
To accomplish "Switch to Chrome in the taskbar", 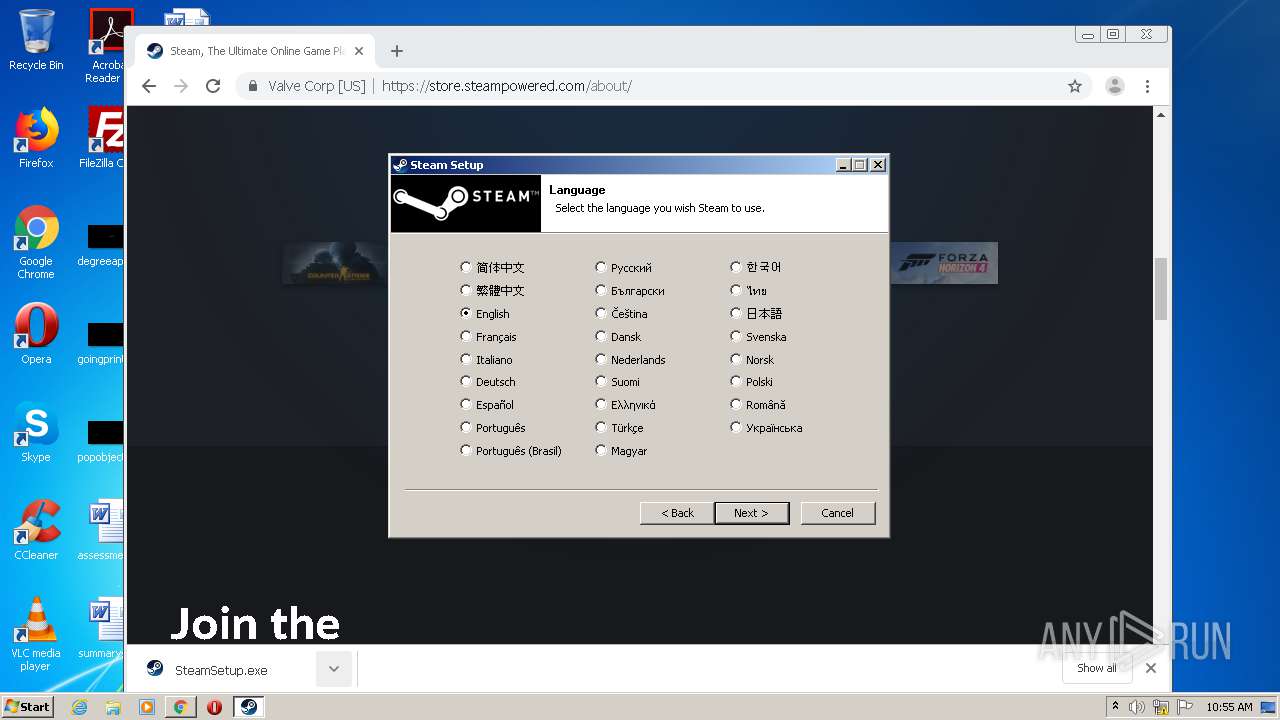I will point(180,707).
